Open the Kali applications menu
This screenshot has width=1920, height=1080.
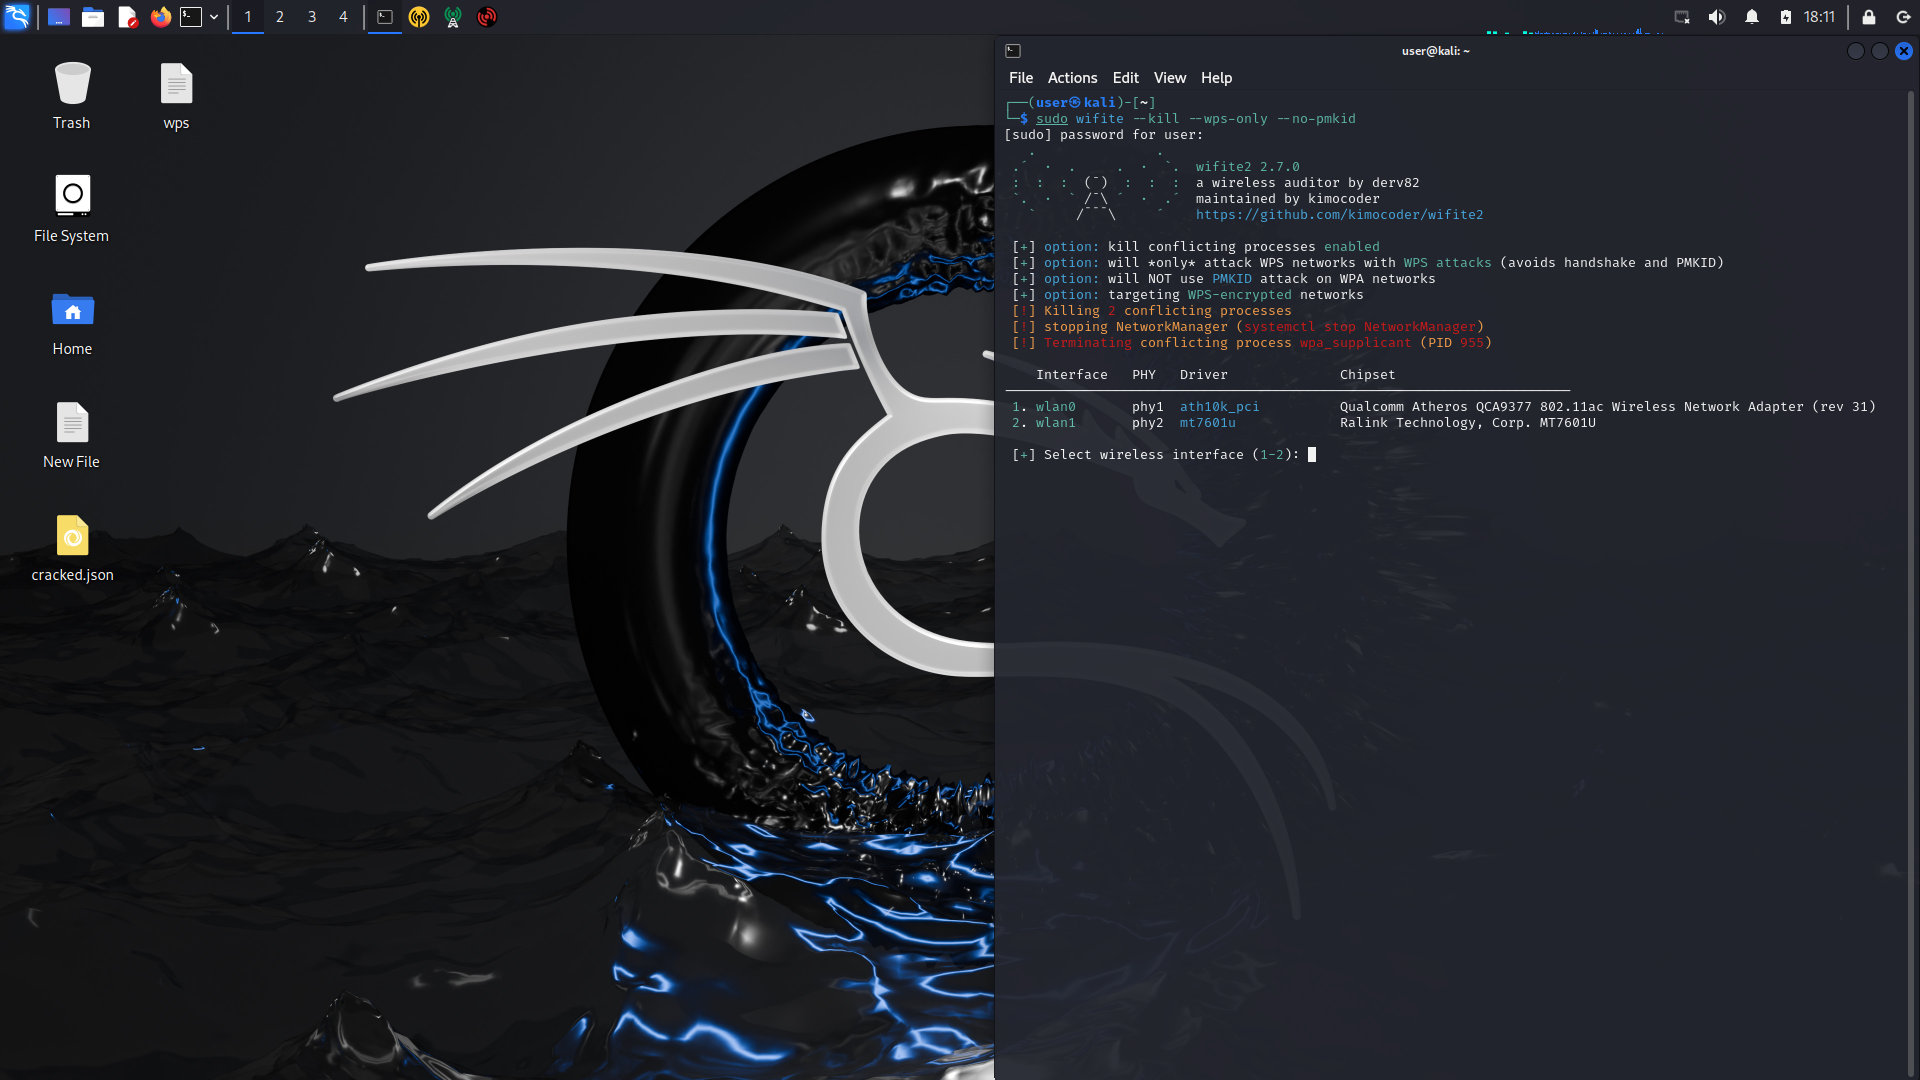pos(17,17)
